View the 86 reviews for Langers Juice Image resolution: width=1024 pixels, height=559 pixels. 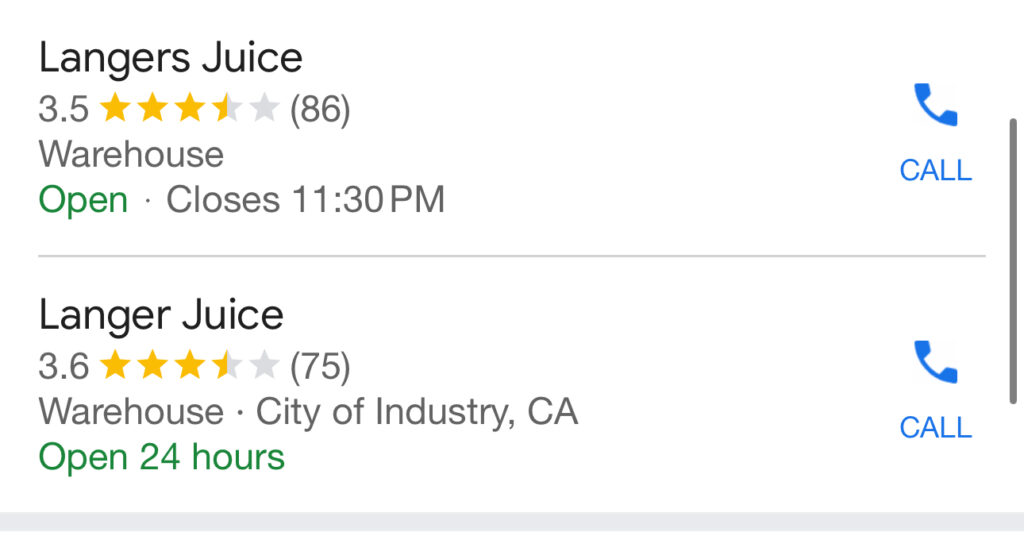[x=320, y=109]
